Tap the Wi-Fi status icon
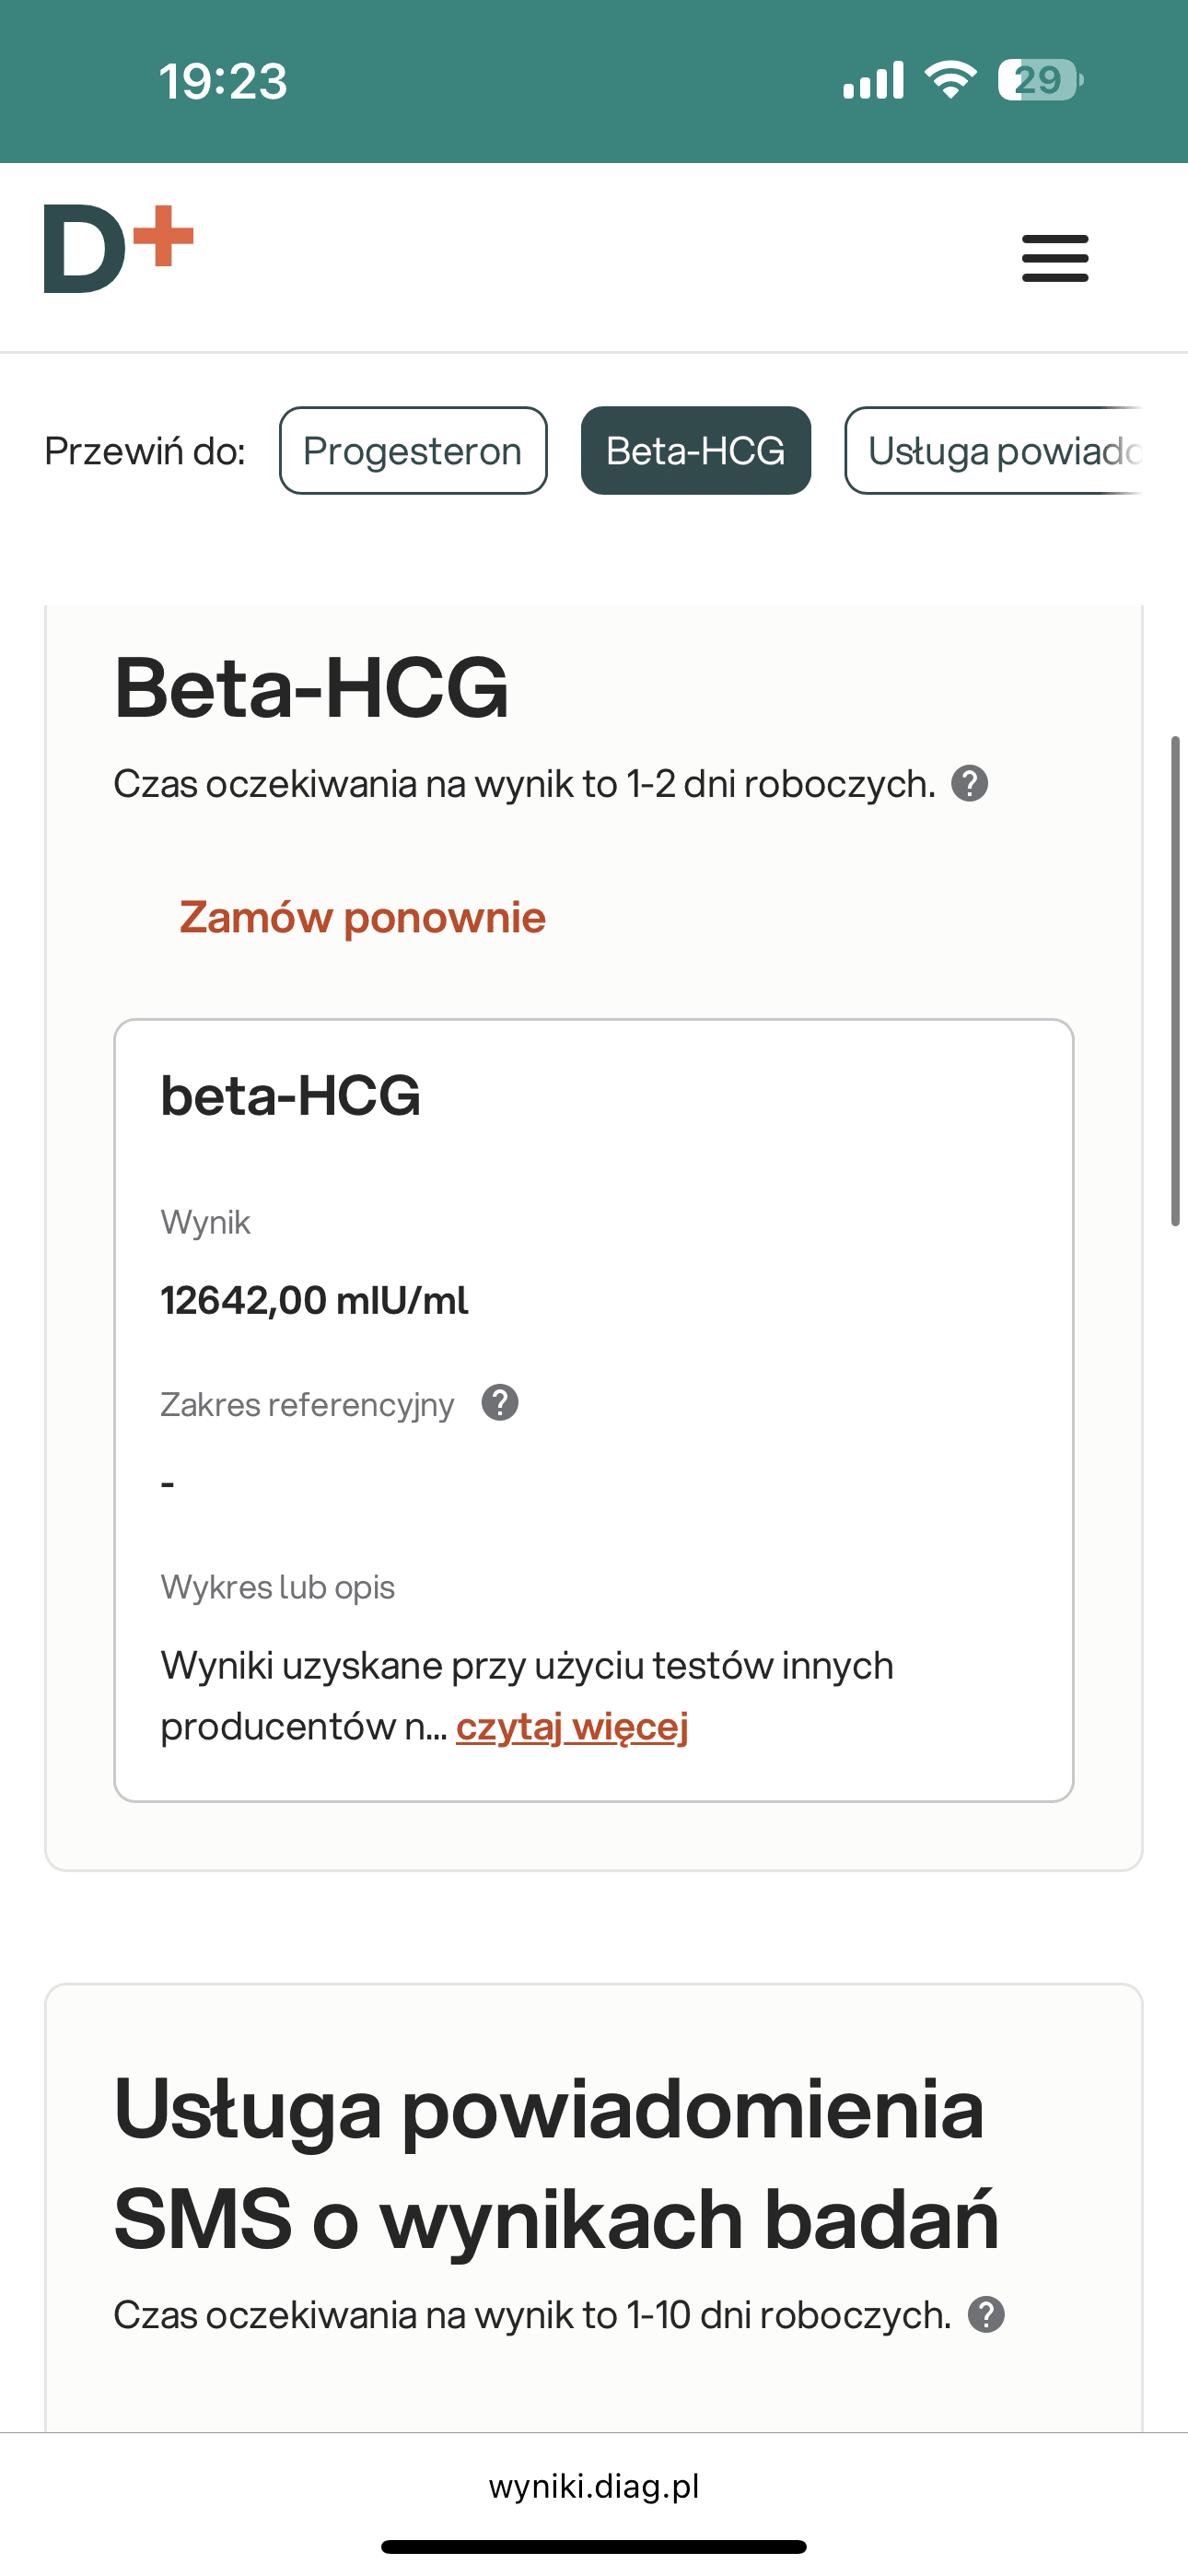 click(x=950, y=80)
